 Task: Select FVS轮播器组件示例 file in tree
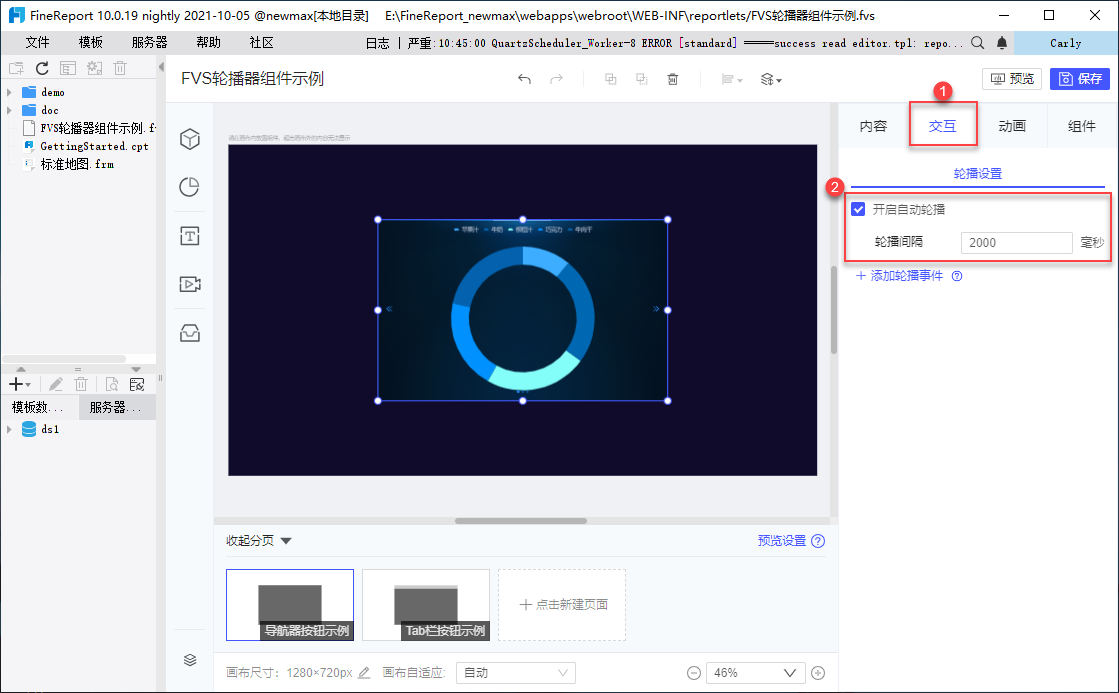89,128
